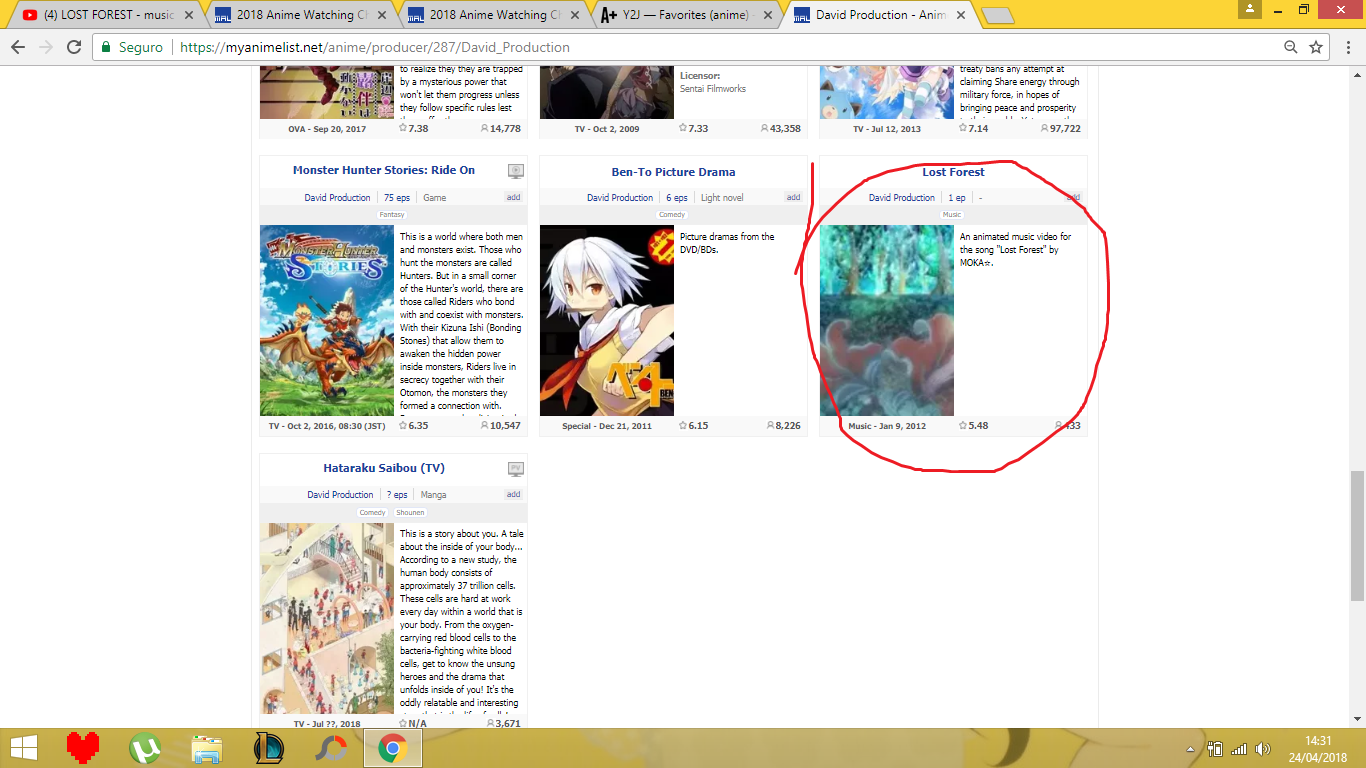Click the scrollbar down arrow
This screenshot has width=1366, height=768.
coord(1357,719)
